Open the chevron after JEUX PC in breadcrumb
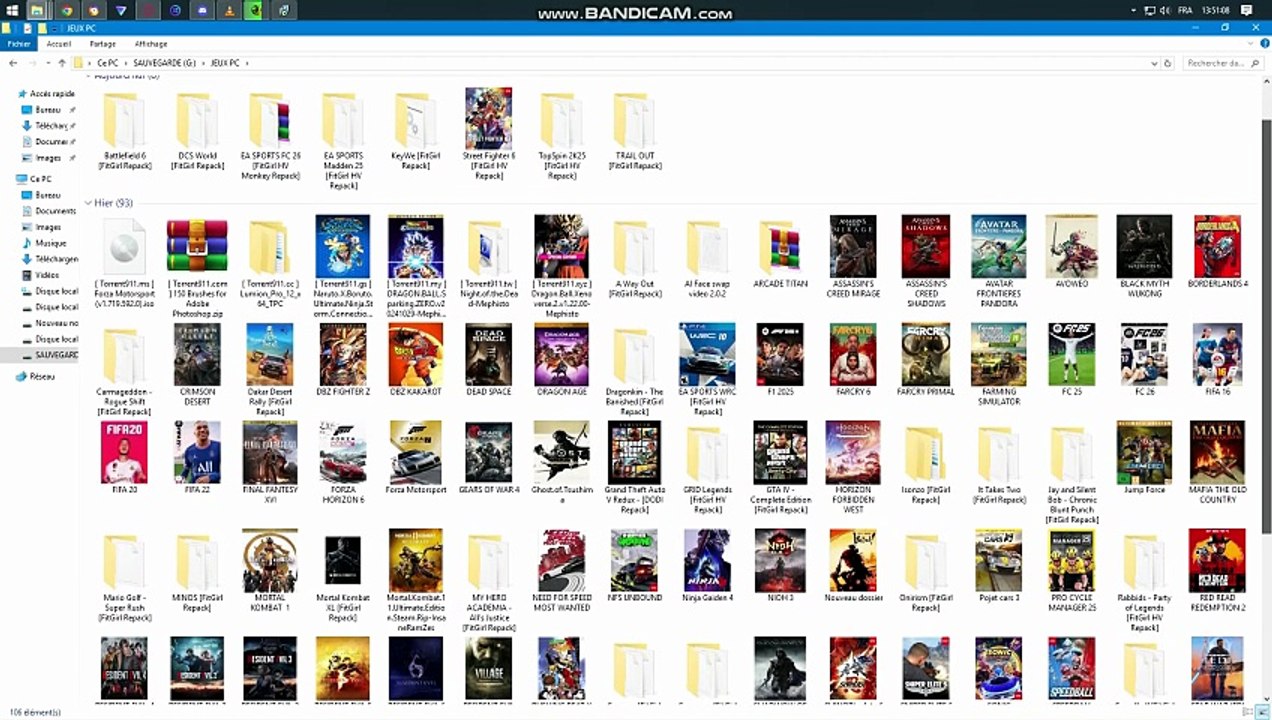The image size is (1272, 720). tap(247, 63)
